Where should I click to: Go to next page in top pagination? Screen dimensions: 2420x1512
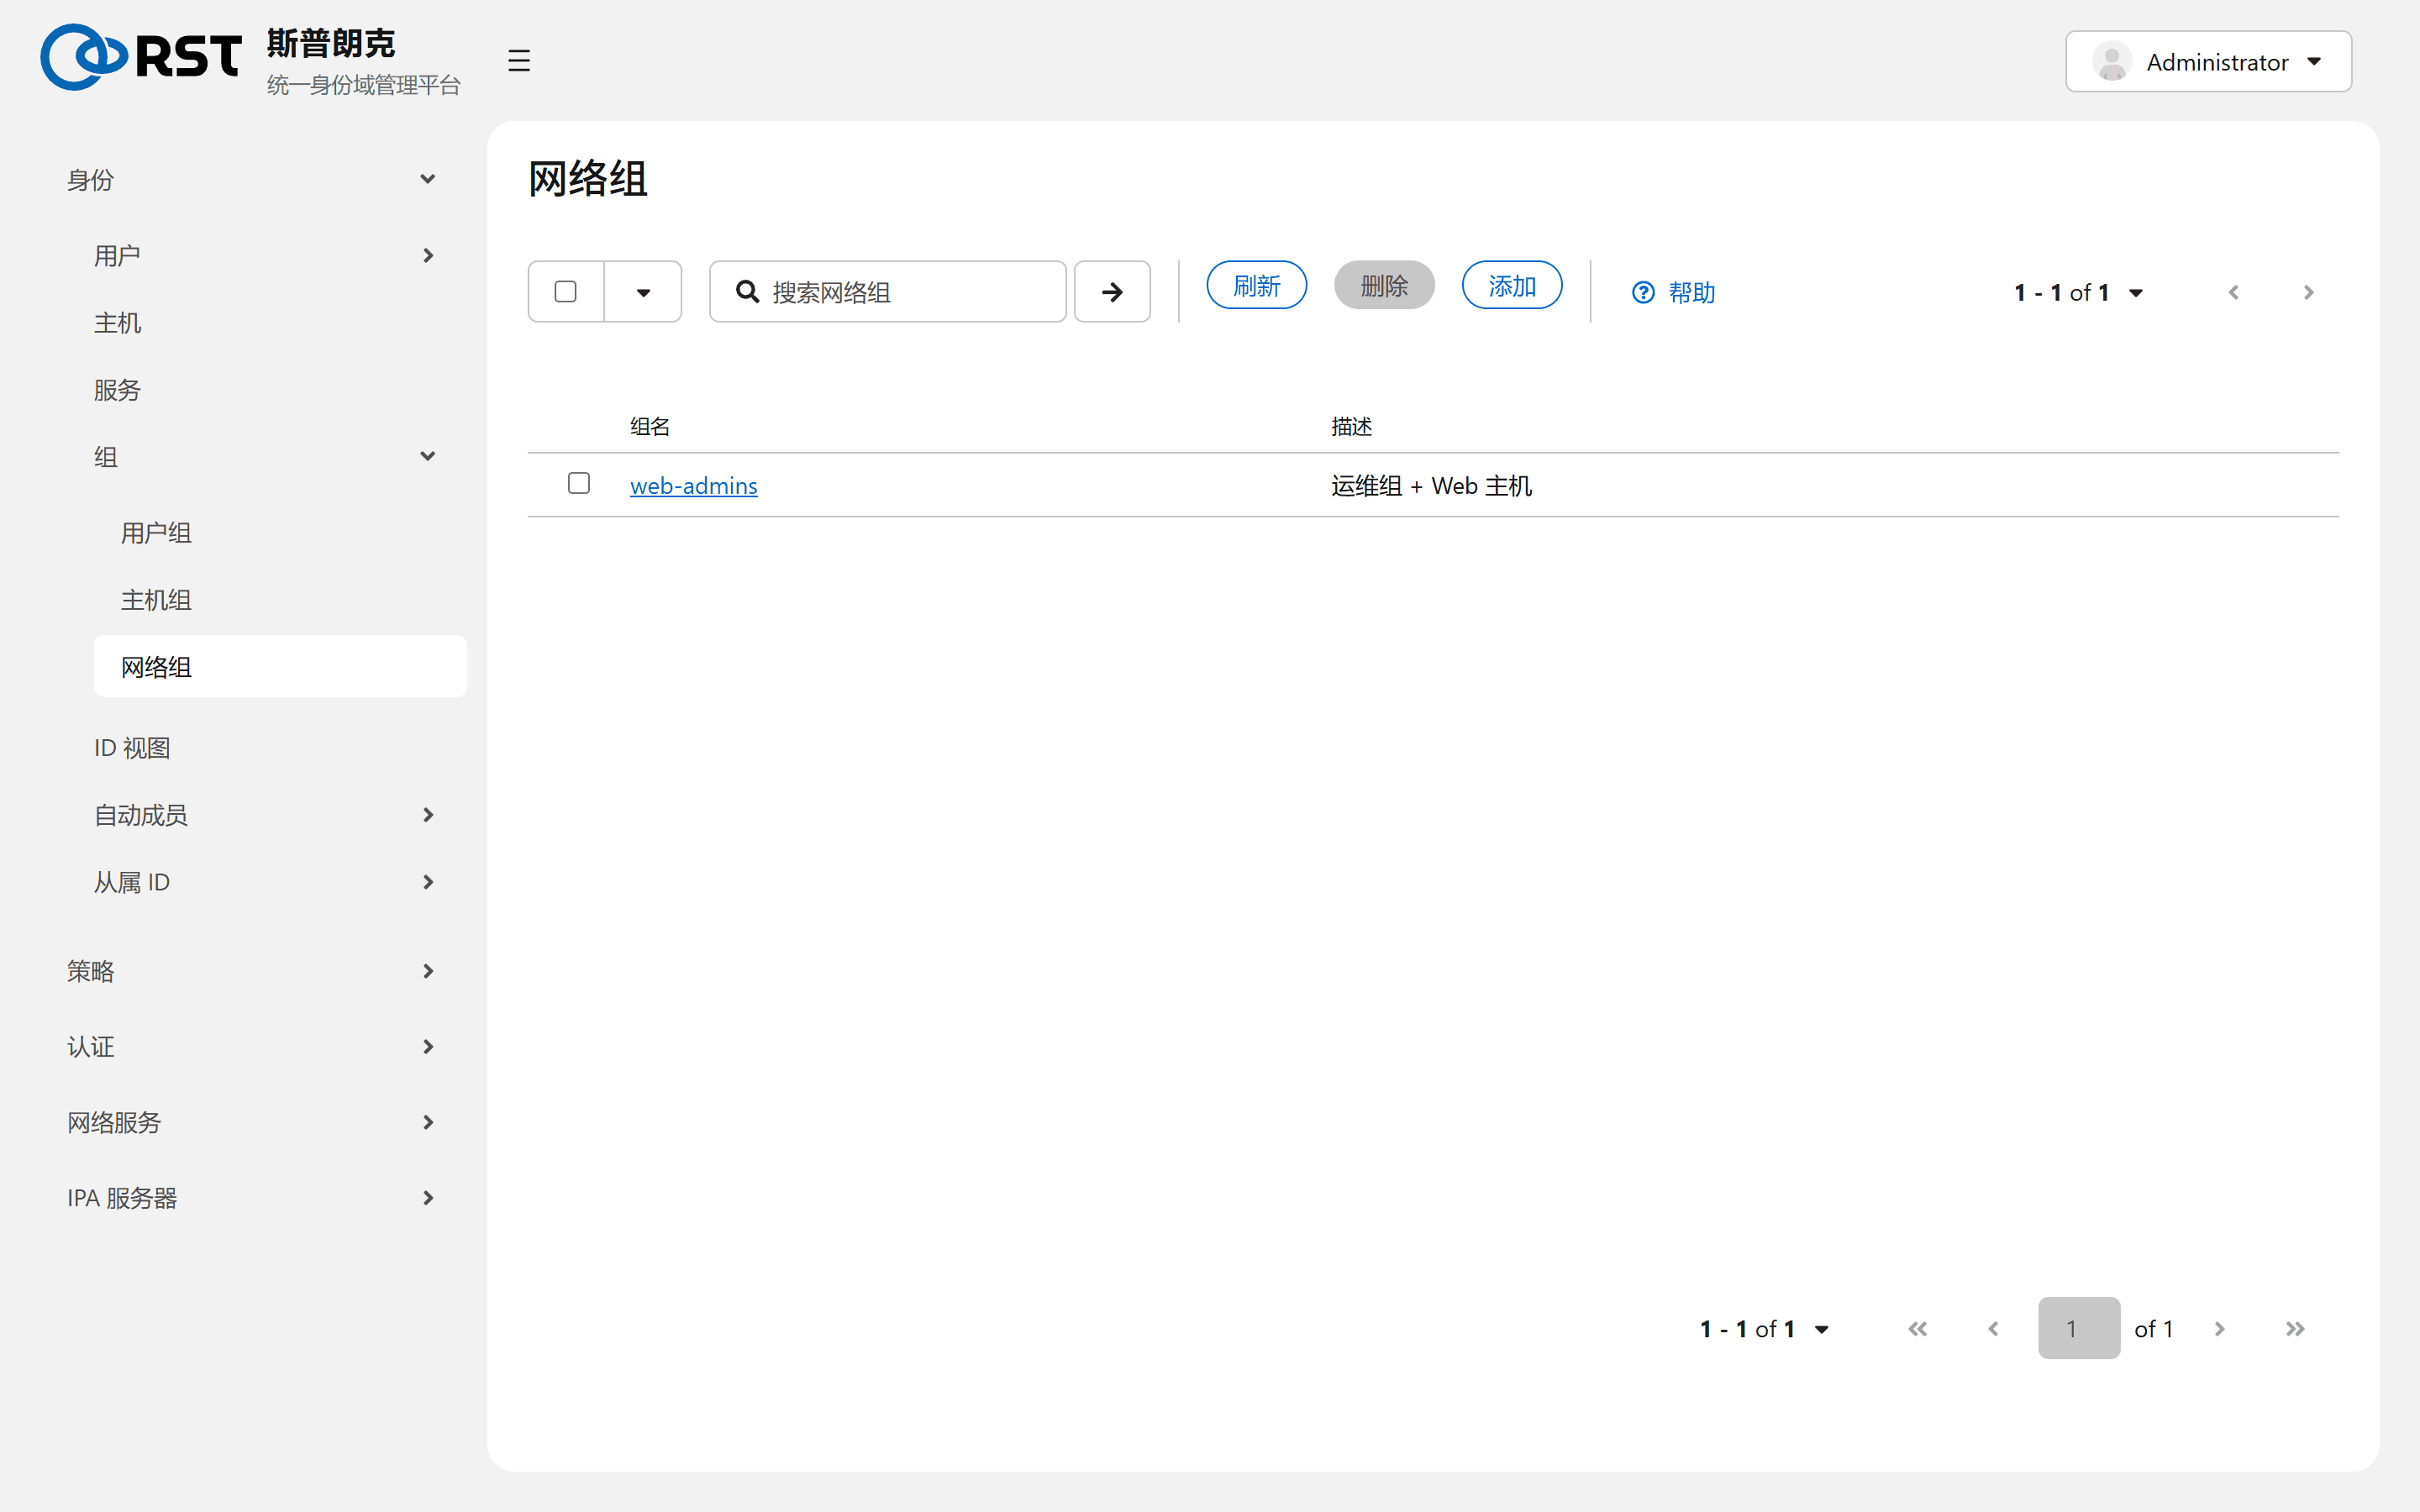2308,292
